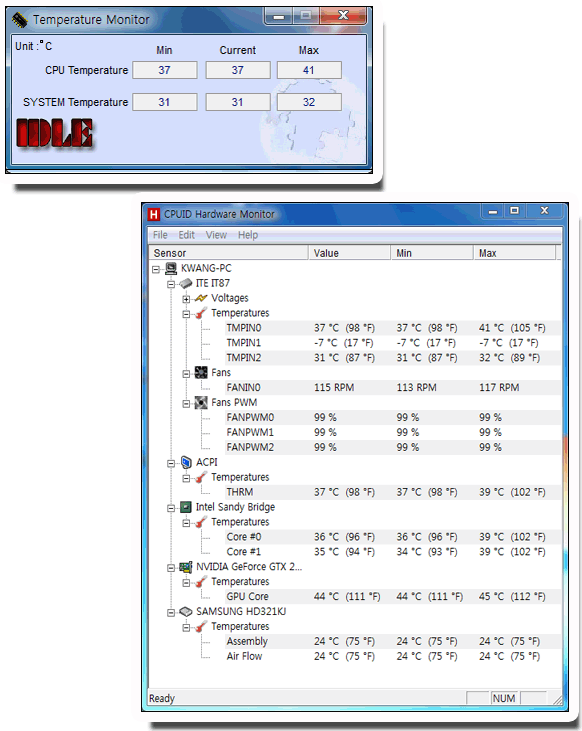582x731 pixels.
Task: Open the Help menu
Action: point(248,235)
